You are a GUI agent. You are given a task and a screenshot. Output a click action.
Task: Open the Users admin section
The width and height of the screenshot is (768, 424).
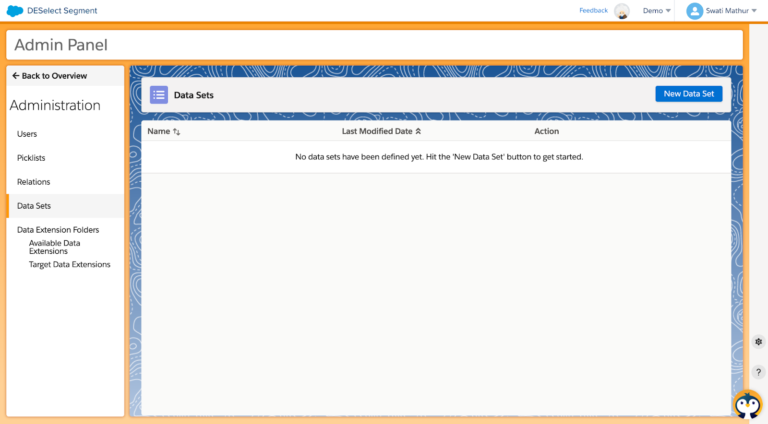[x=27, y=134]
